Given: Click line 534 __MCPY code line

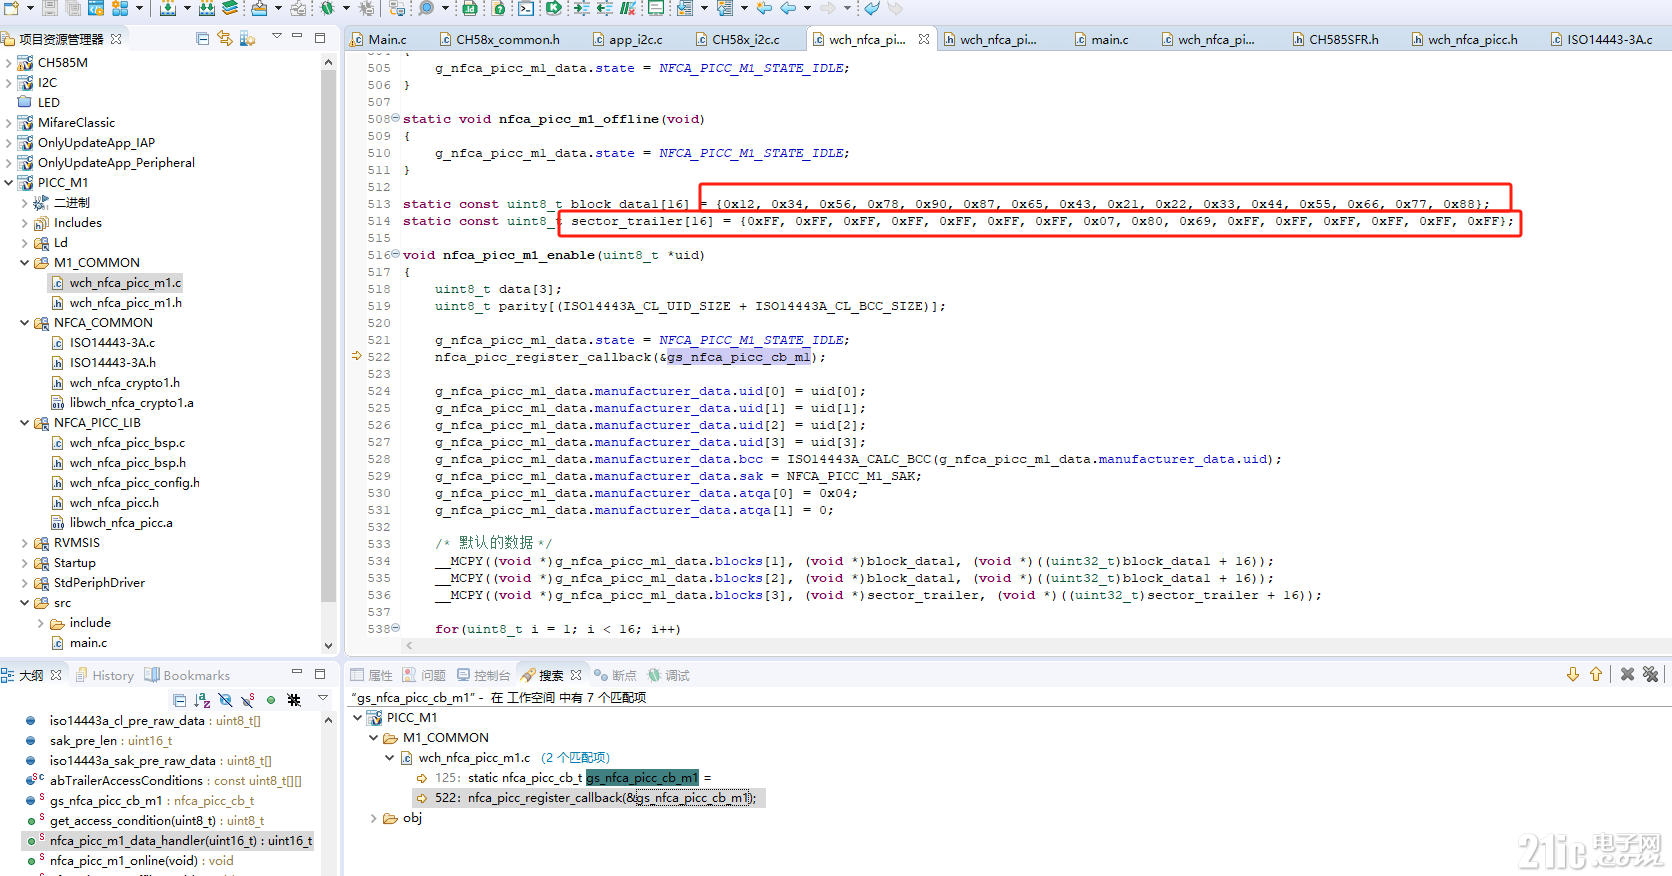Looking at the screenshot, I should point(854,561).
